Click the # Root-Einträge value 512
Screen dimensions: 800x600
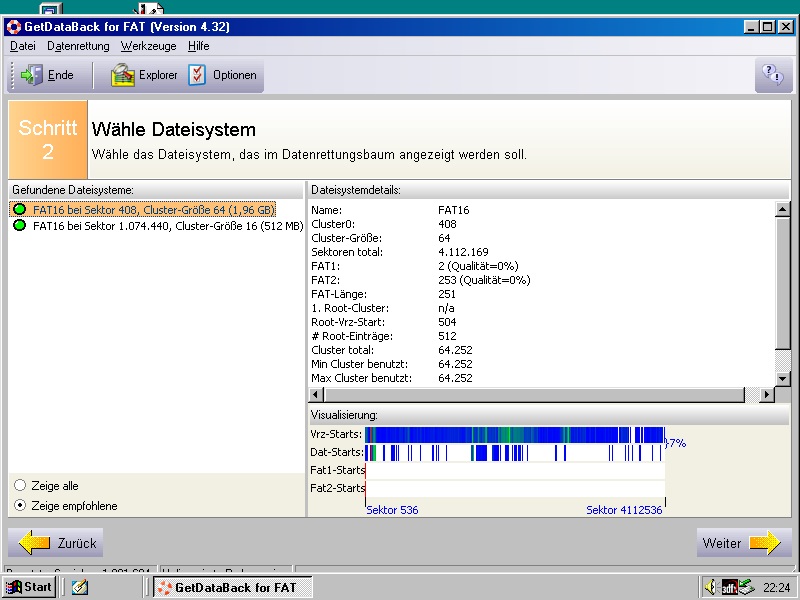[x=447, y=336]
